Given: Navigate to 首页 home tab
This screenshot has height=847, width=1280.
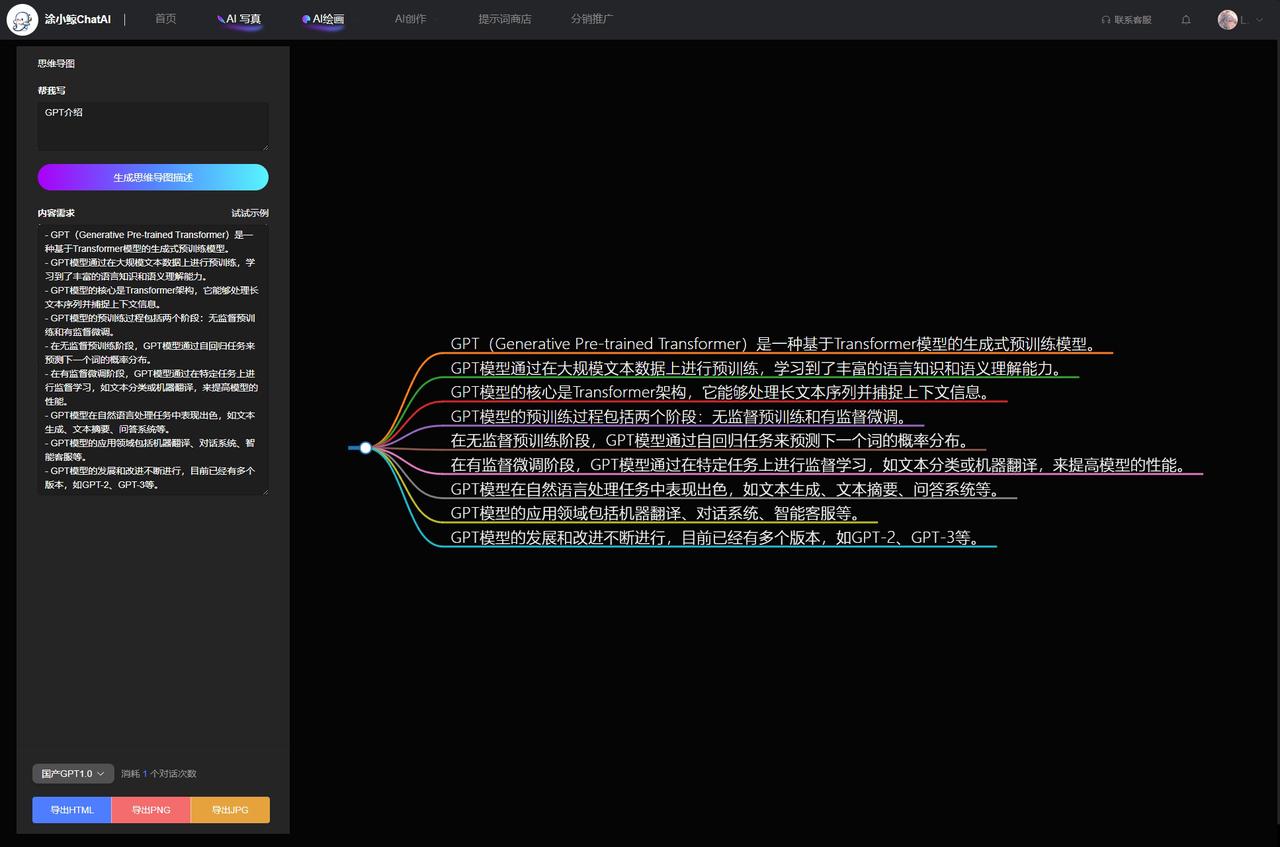Looking at the screenshot, I should (x=165, y=19).
